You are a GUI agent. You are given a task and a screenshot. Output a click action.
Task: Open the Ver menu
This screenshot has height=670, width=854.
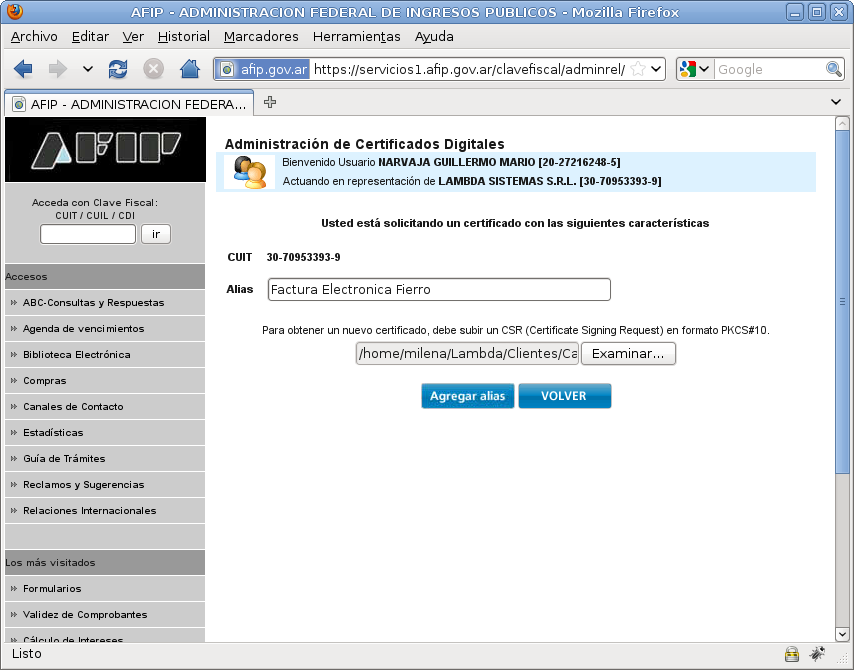point(133,36)
